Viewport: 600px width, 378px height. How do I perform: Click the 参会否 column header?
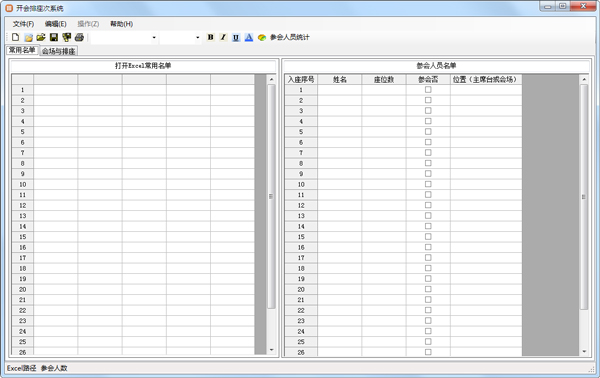[428, 80]
